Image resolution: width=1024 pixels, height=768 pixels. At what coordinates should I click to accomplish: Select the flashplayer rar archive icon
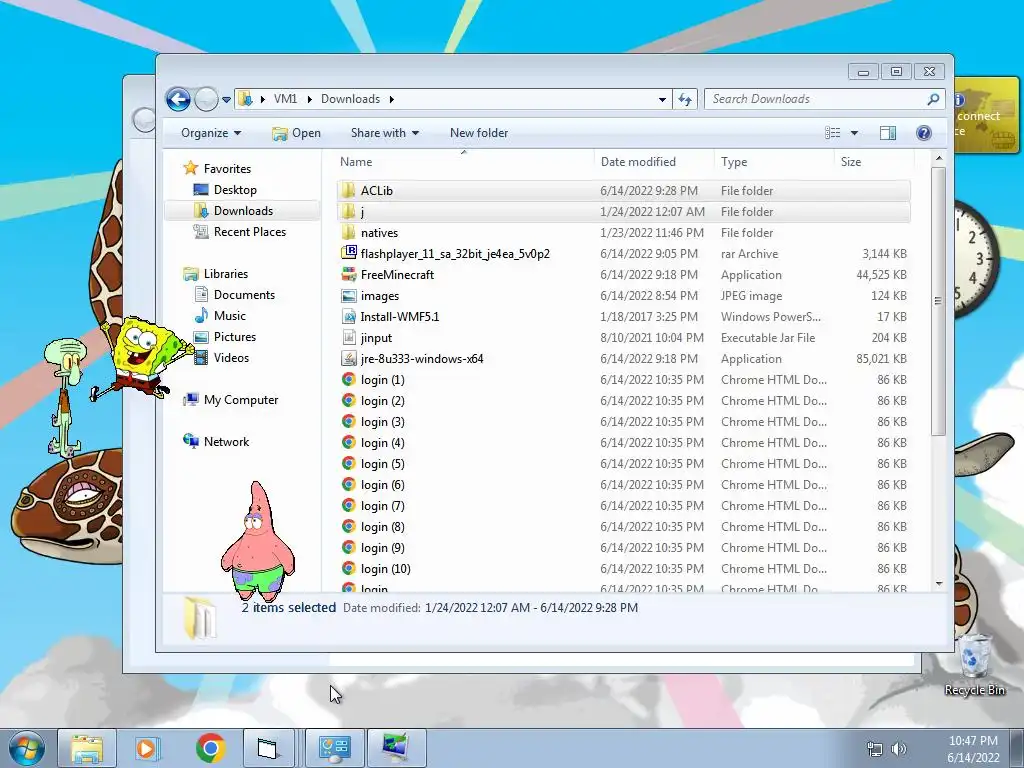pos(349,253)
